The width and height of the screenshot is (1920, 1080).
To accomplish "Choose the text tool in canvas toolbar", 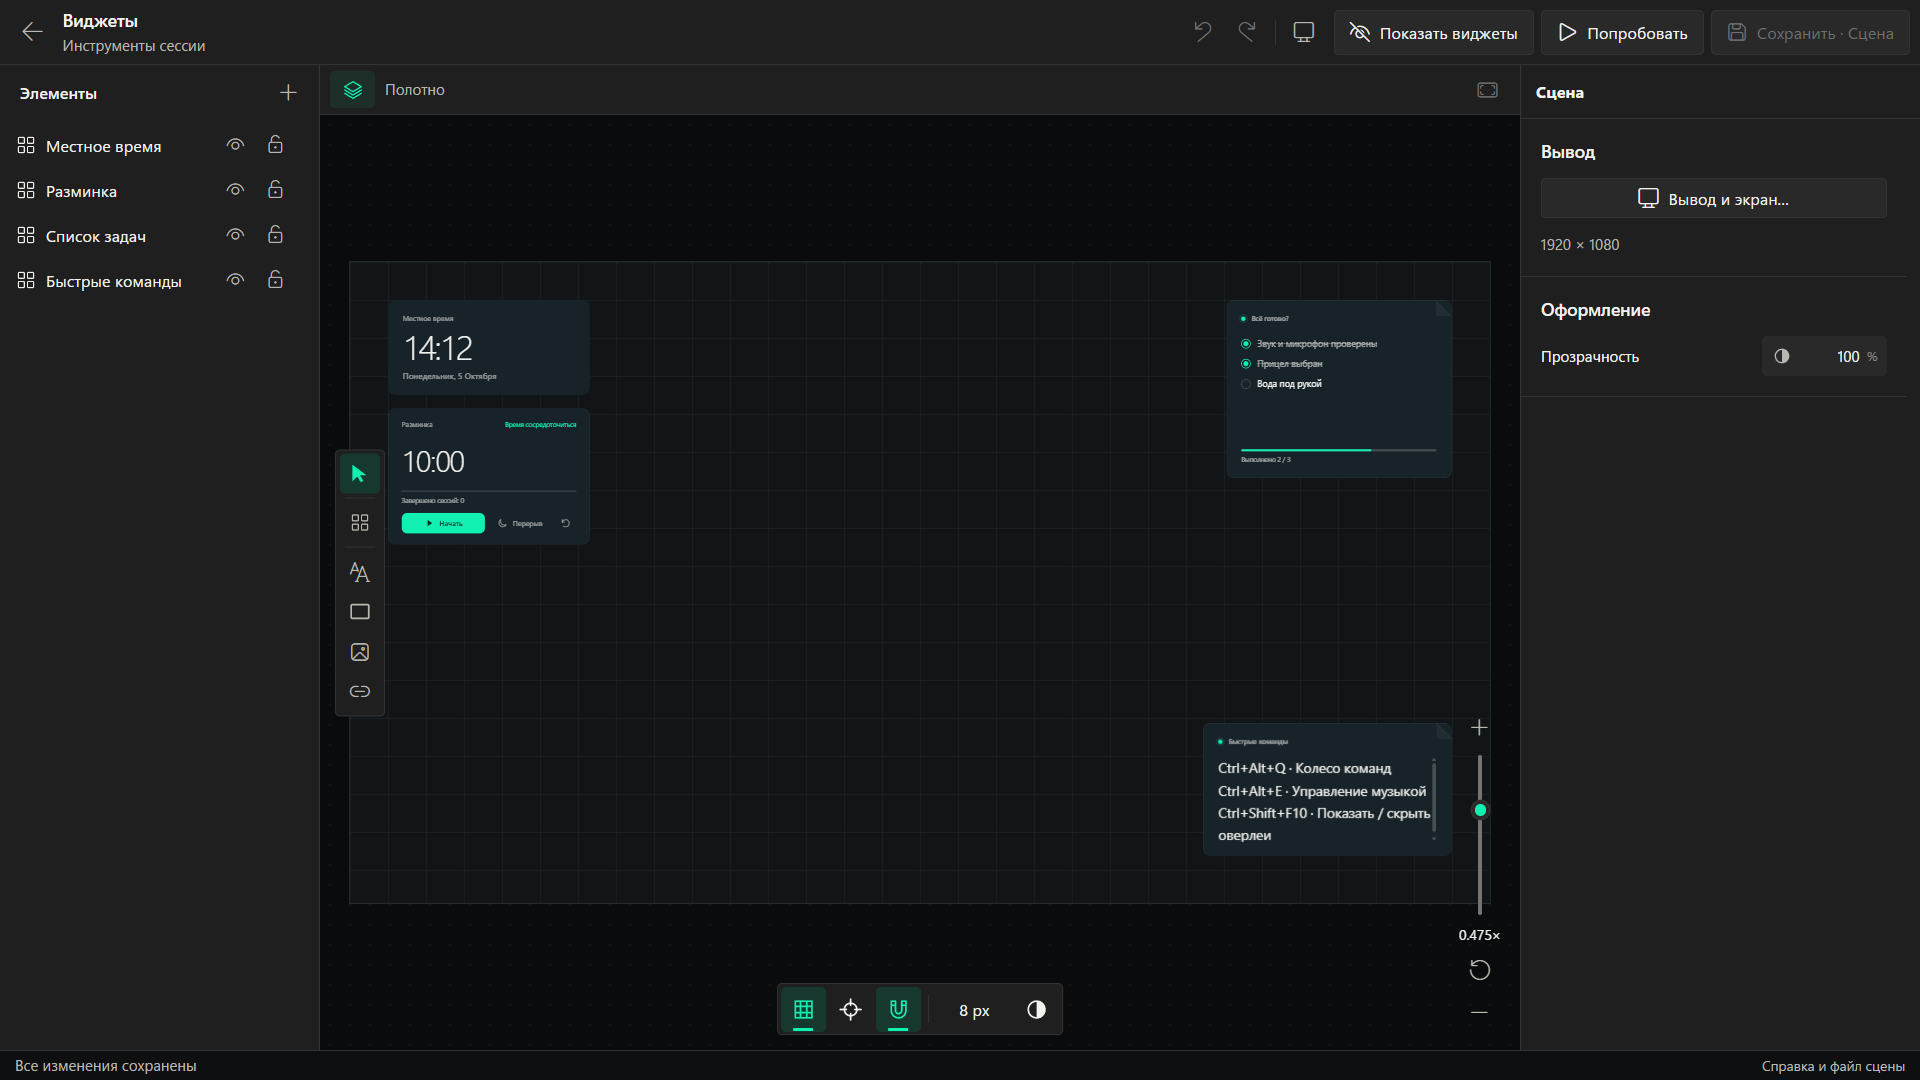I will (359, 572).
